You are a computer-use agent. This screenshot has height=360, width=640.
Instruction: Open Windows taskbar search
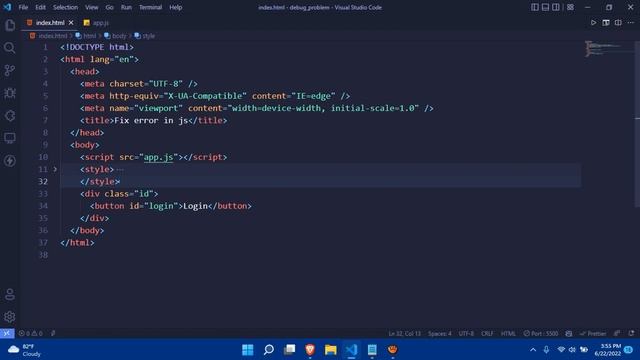tap(269, 350)
